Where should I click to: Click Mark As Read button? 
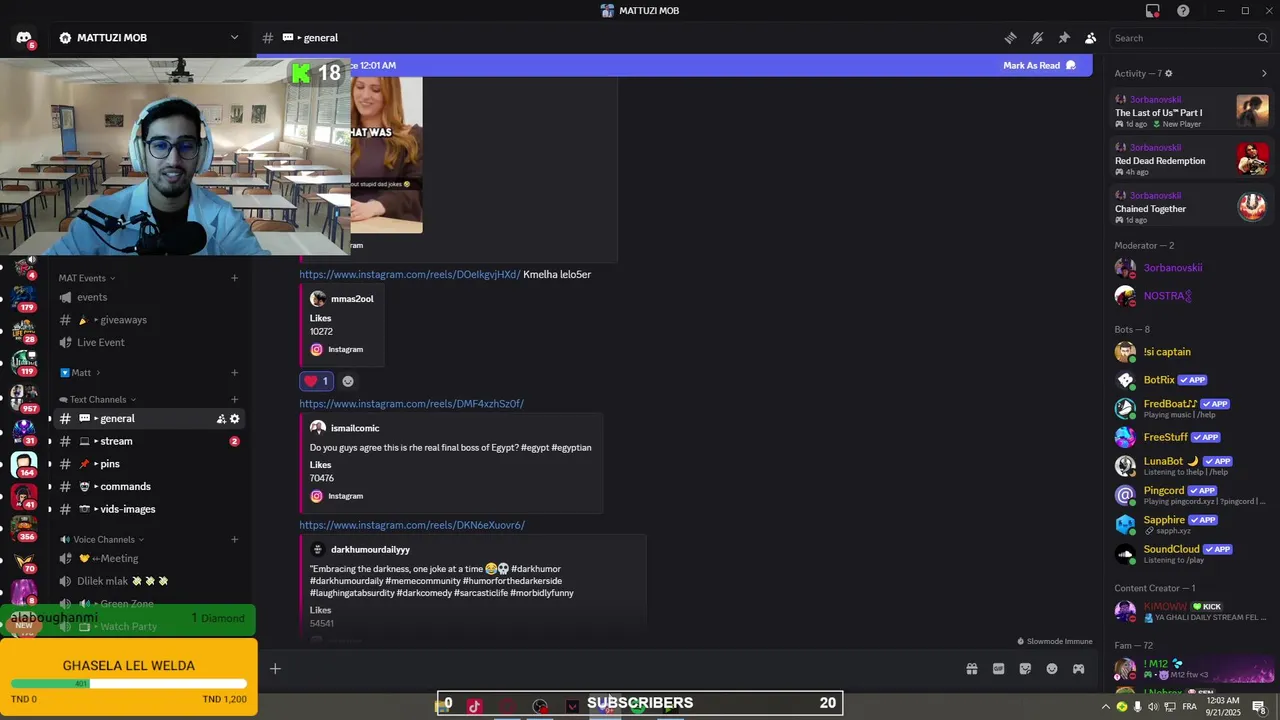point(1039,65)
